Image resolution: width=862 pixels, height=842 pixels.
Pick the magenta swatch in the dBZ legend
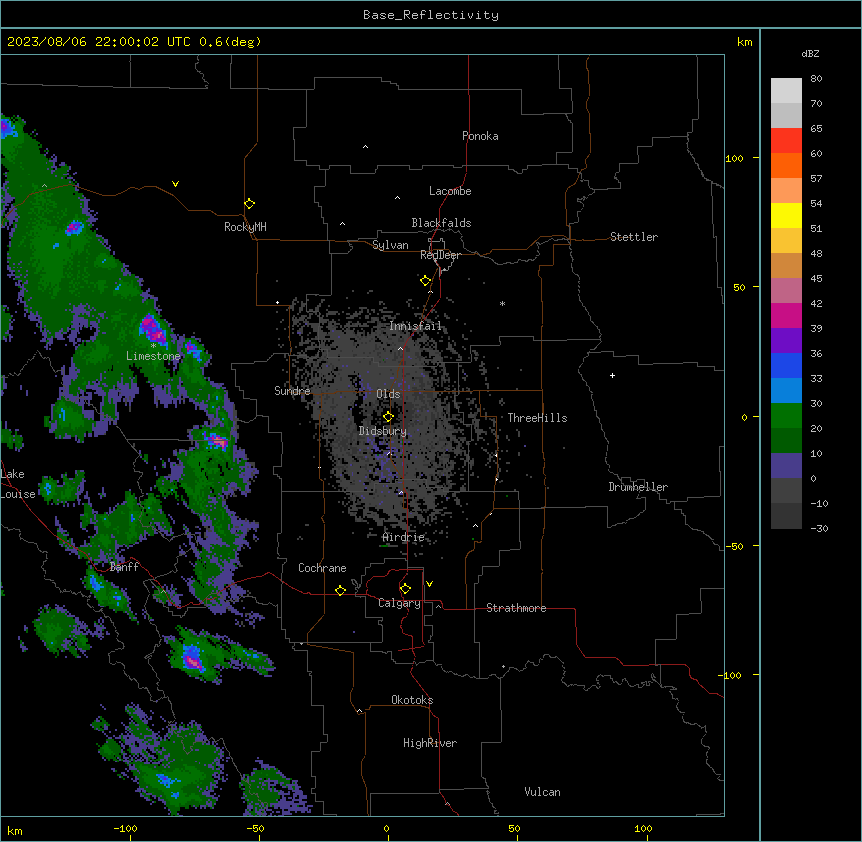(x=786, y=315)
